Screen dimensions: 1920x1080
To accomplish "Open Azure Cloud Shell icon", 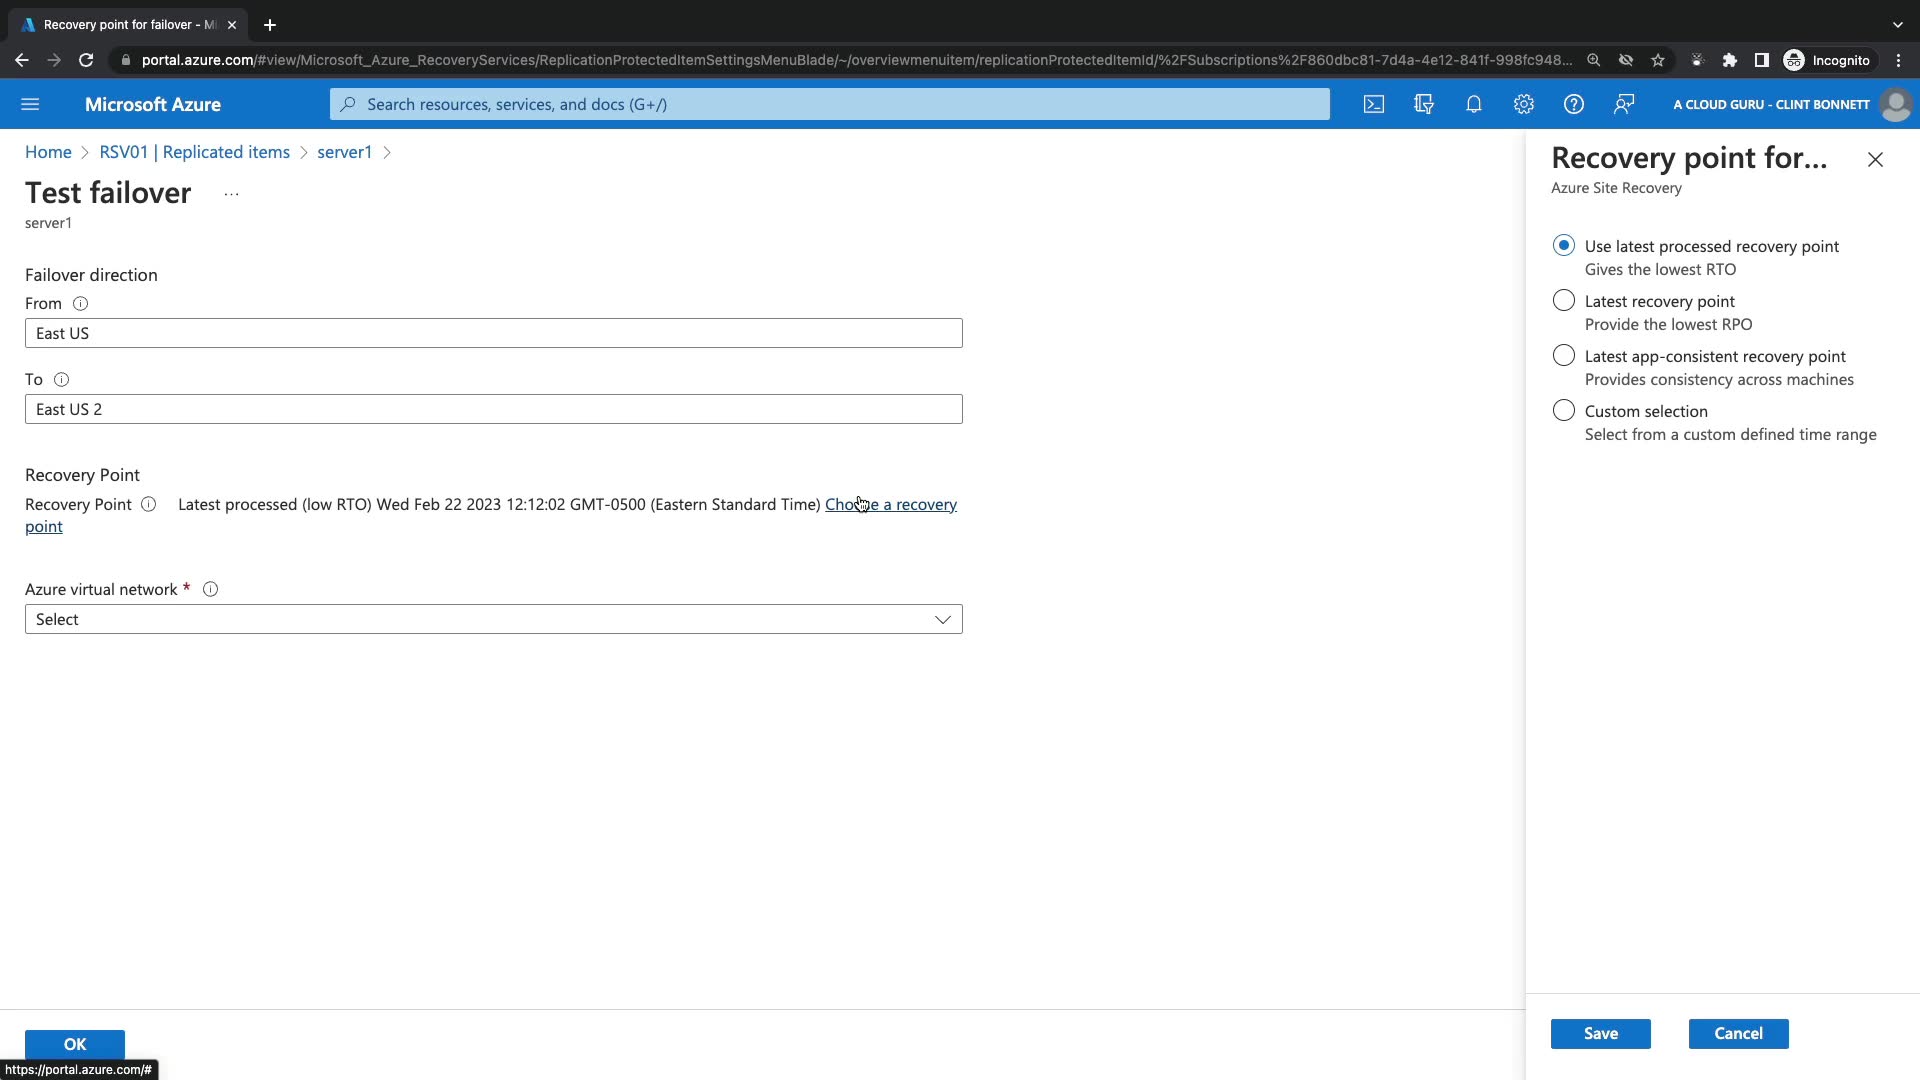I will [x=1374, y=104].
